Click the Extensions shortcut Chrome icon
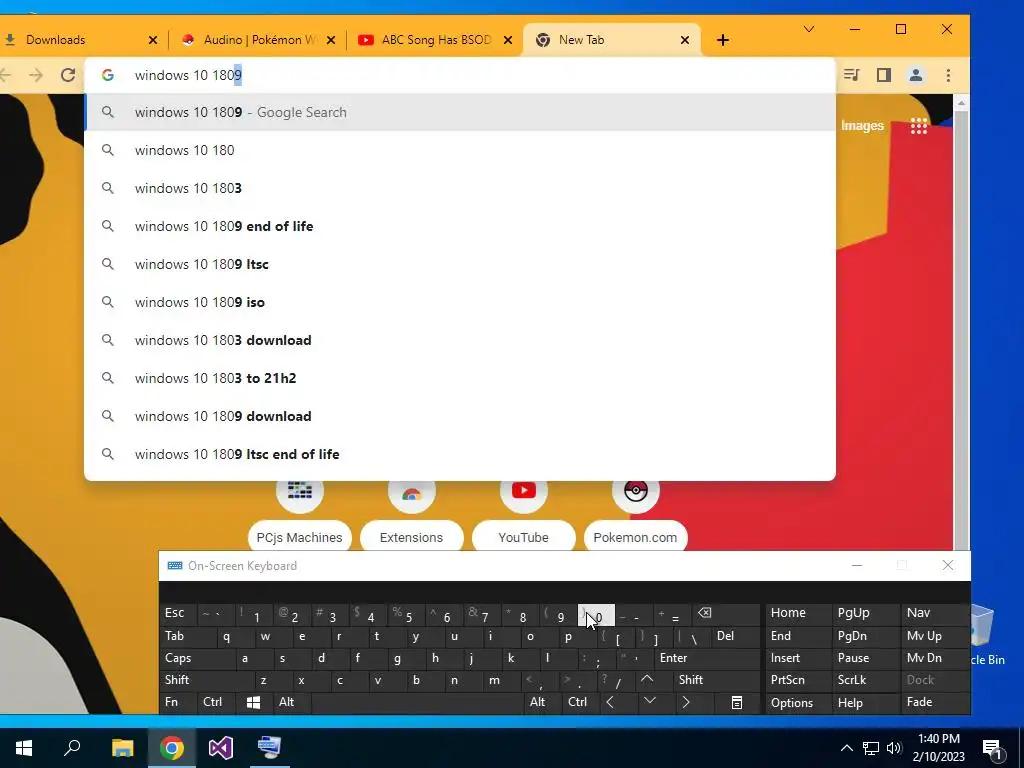This screenshot has width=1024, height=768. (411, 492)
